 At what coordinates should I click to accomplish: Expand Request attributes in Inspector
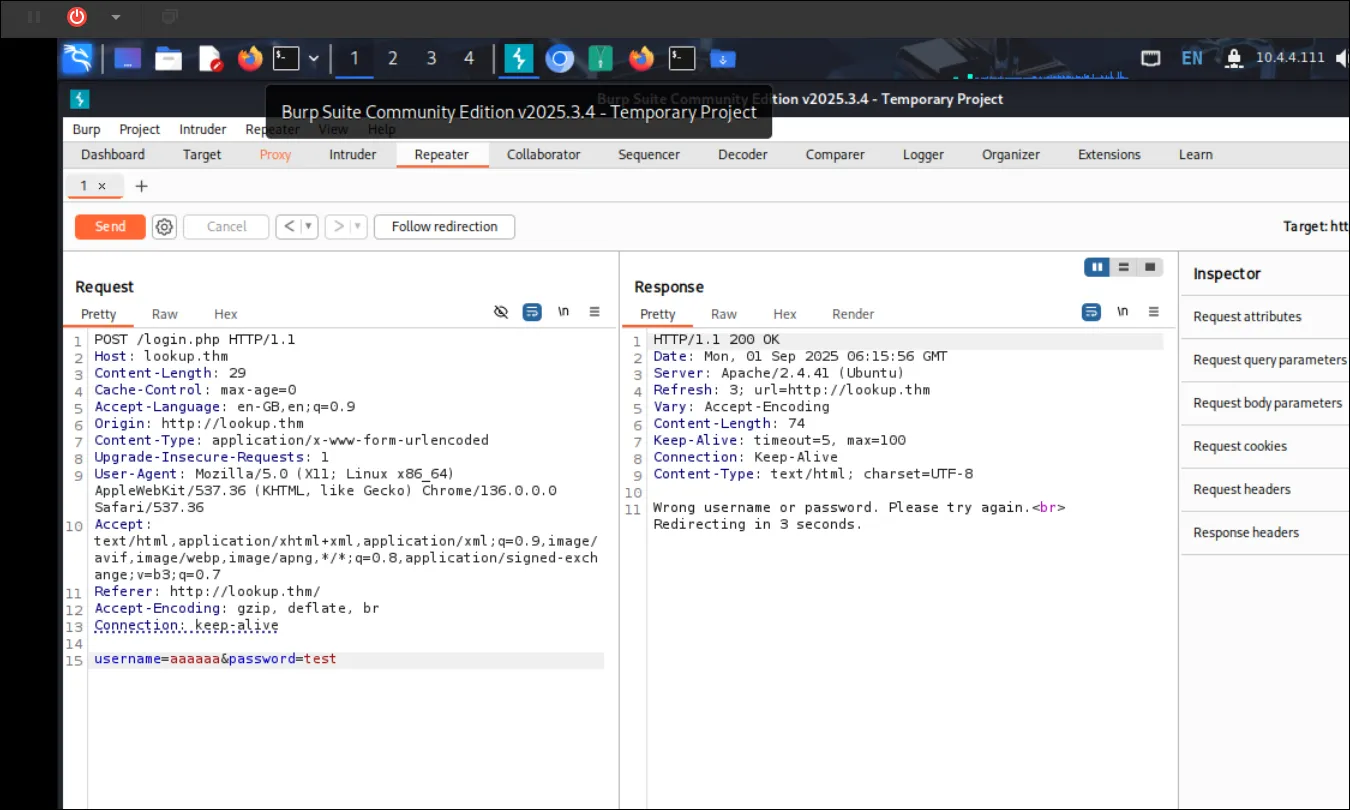(1265, 317)
